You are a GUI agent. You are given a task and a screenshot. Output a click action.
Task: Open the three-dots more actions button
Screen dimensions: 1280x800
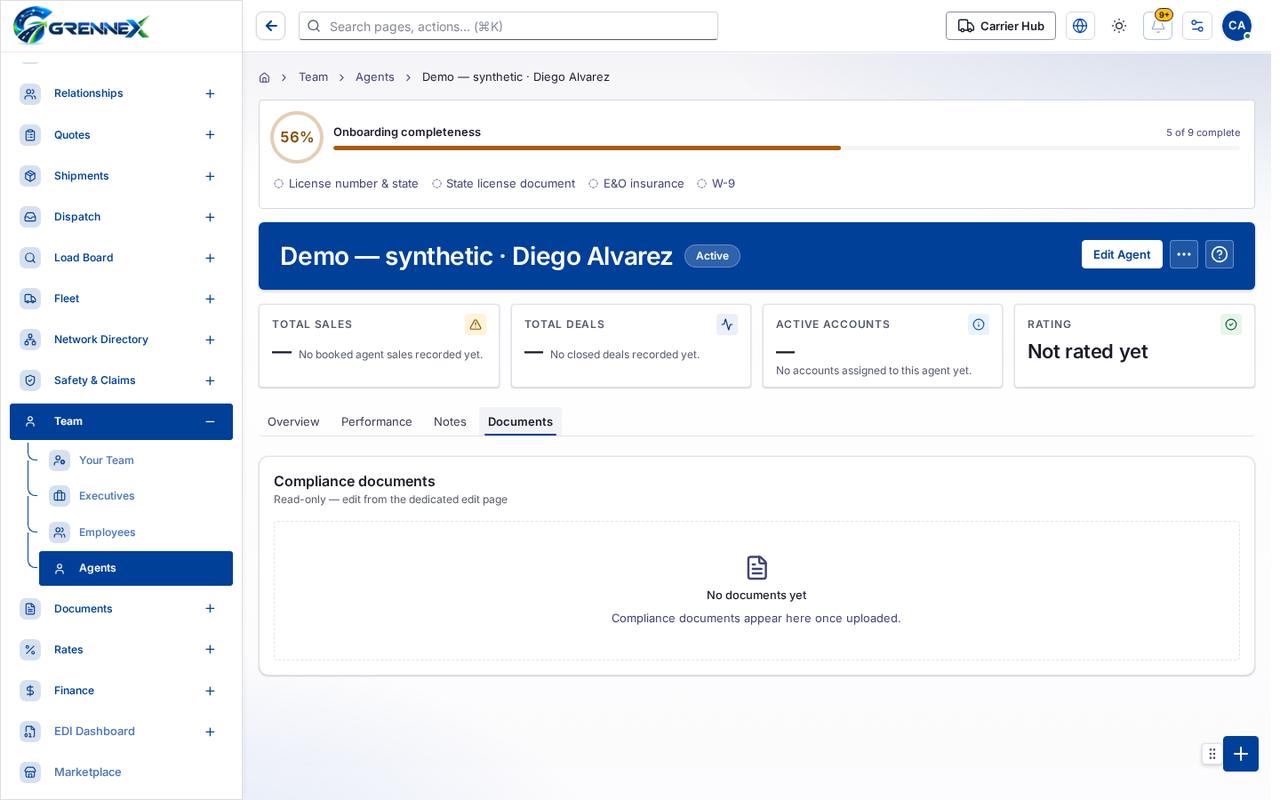[1184, 254]
